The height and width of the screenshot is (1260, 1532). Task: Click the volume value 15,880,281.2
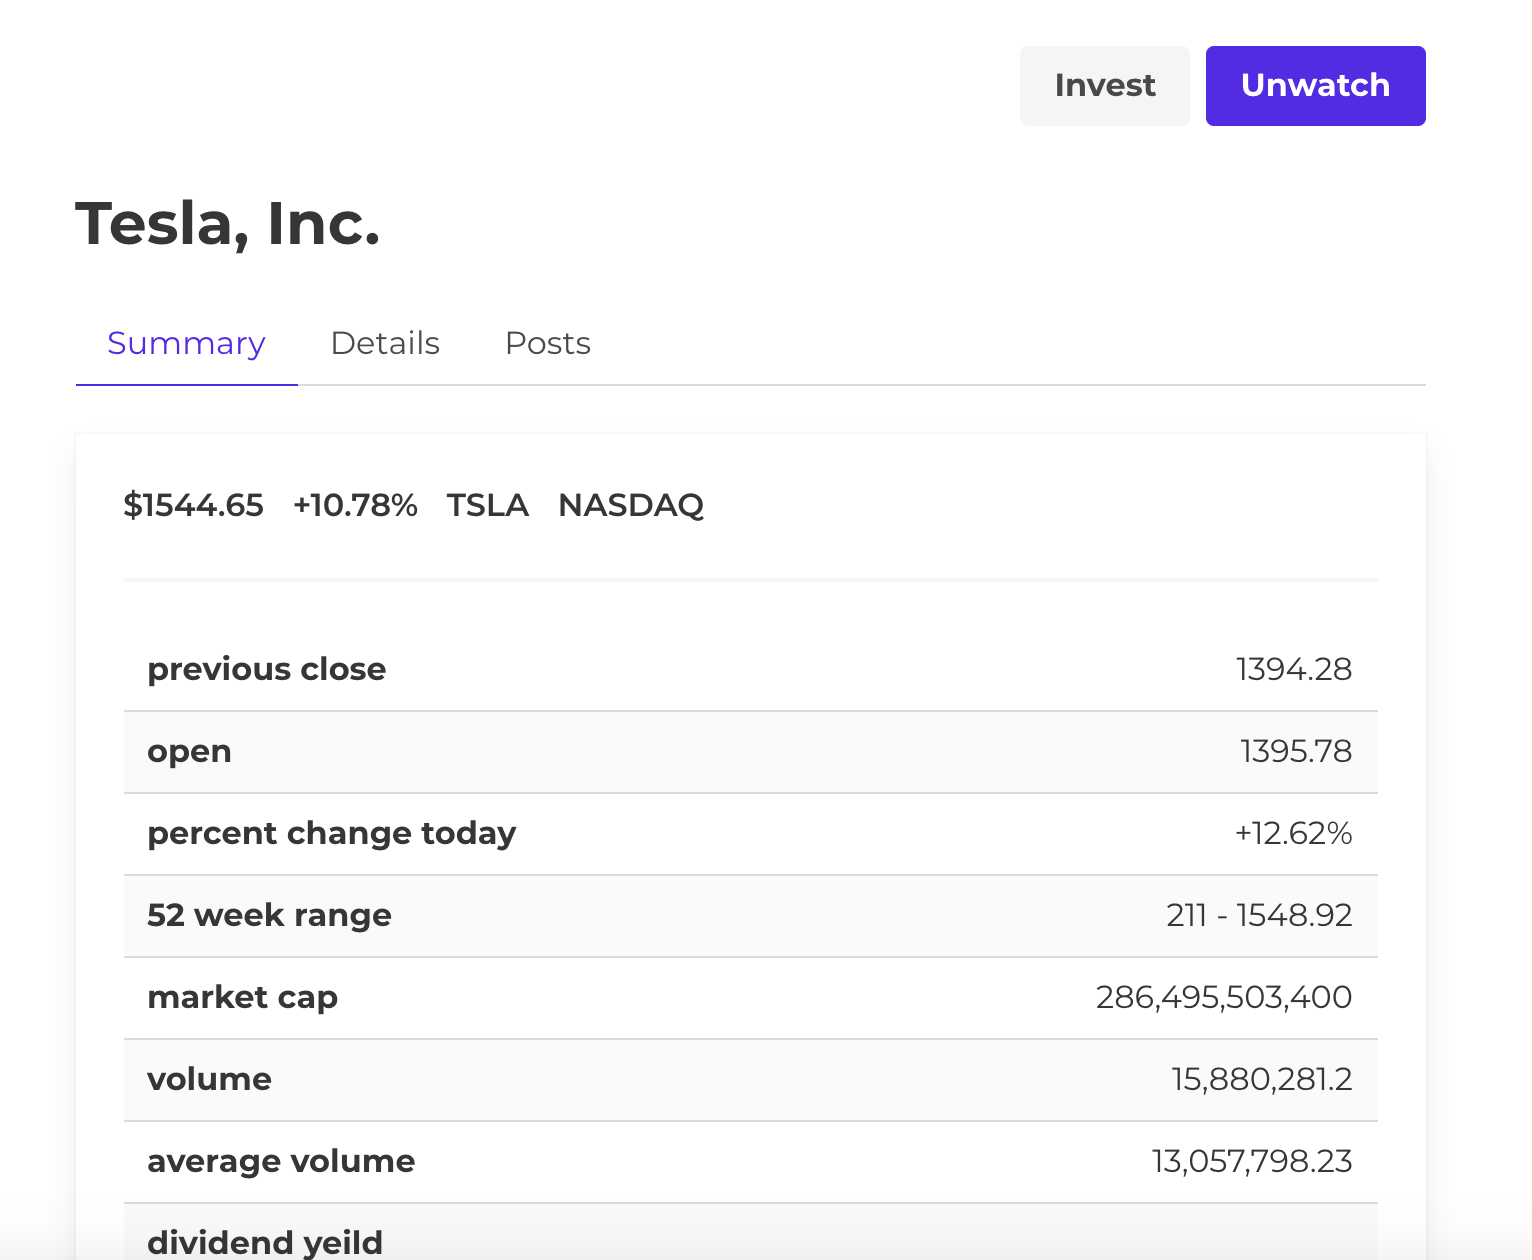(x=1261, y=1079)
